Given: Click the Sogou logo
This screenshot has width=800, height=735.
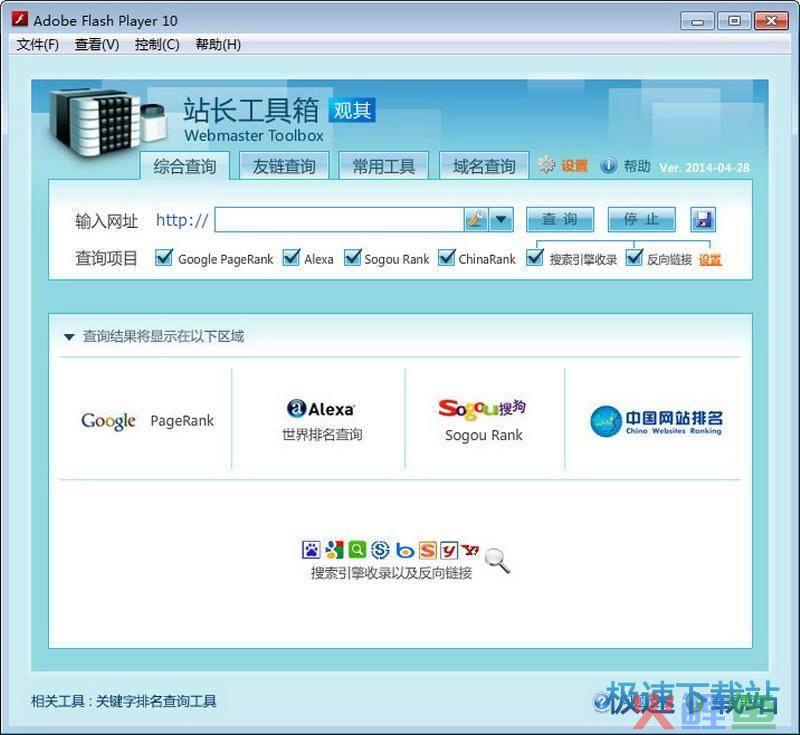Looking at the screenshot, I should pyautogui.click(x=482, y=409).
